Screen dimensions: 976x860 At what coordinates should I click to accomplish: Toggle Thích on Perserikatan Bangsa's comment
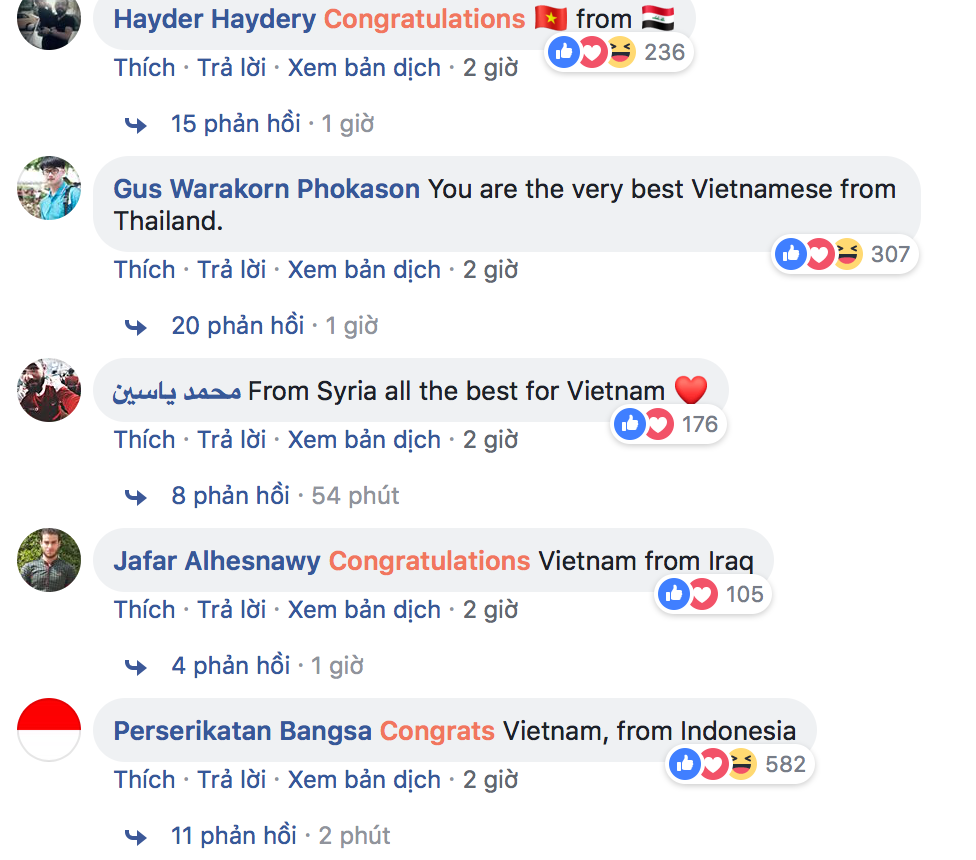pyautogui.click(x=144, y=780)
